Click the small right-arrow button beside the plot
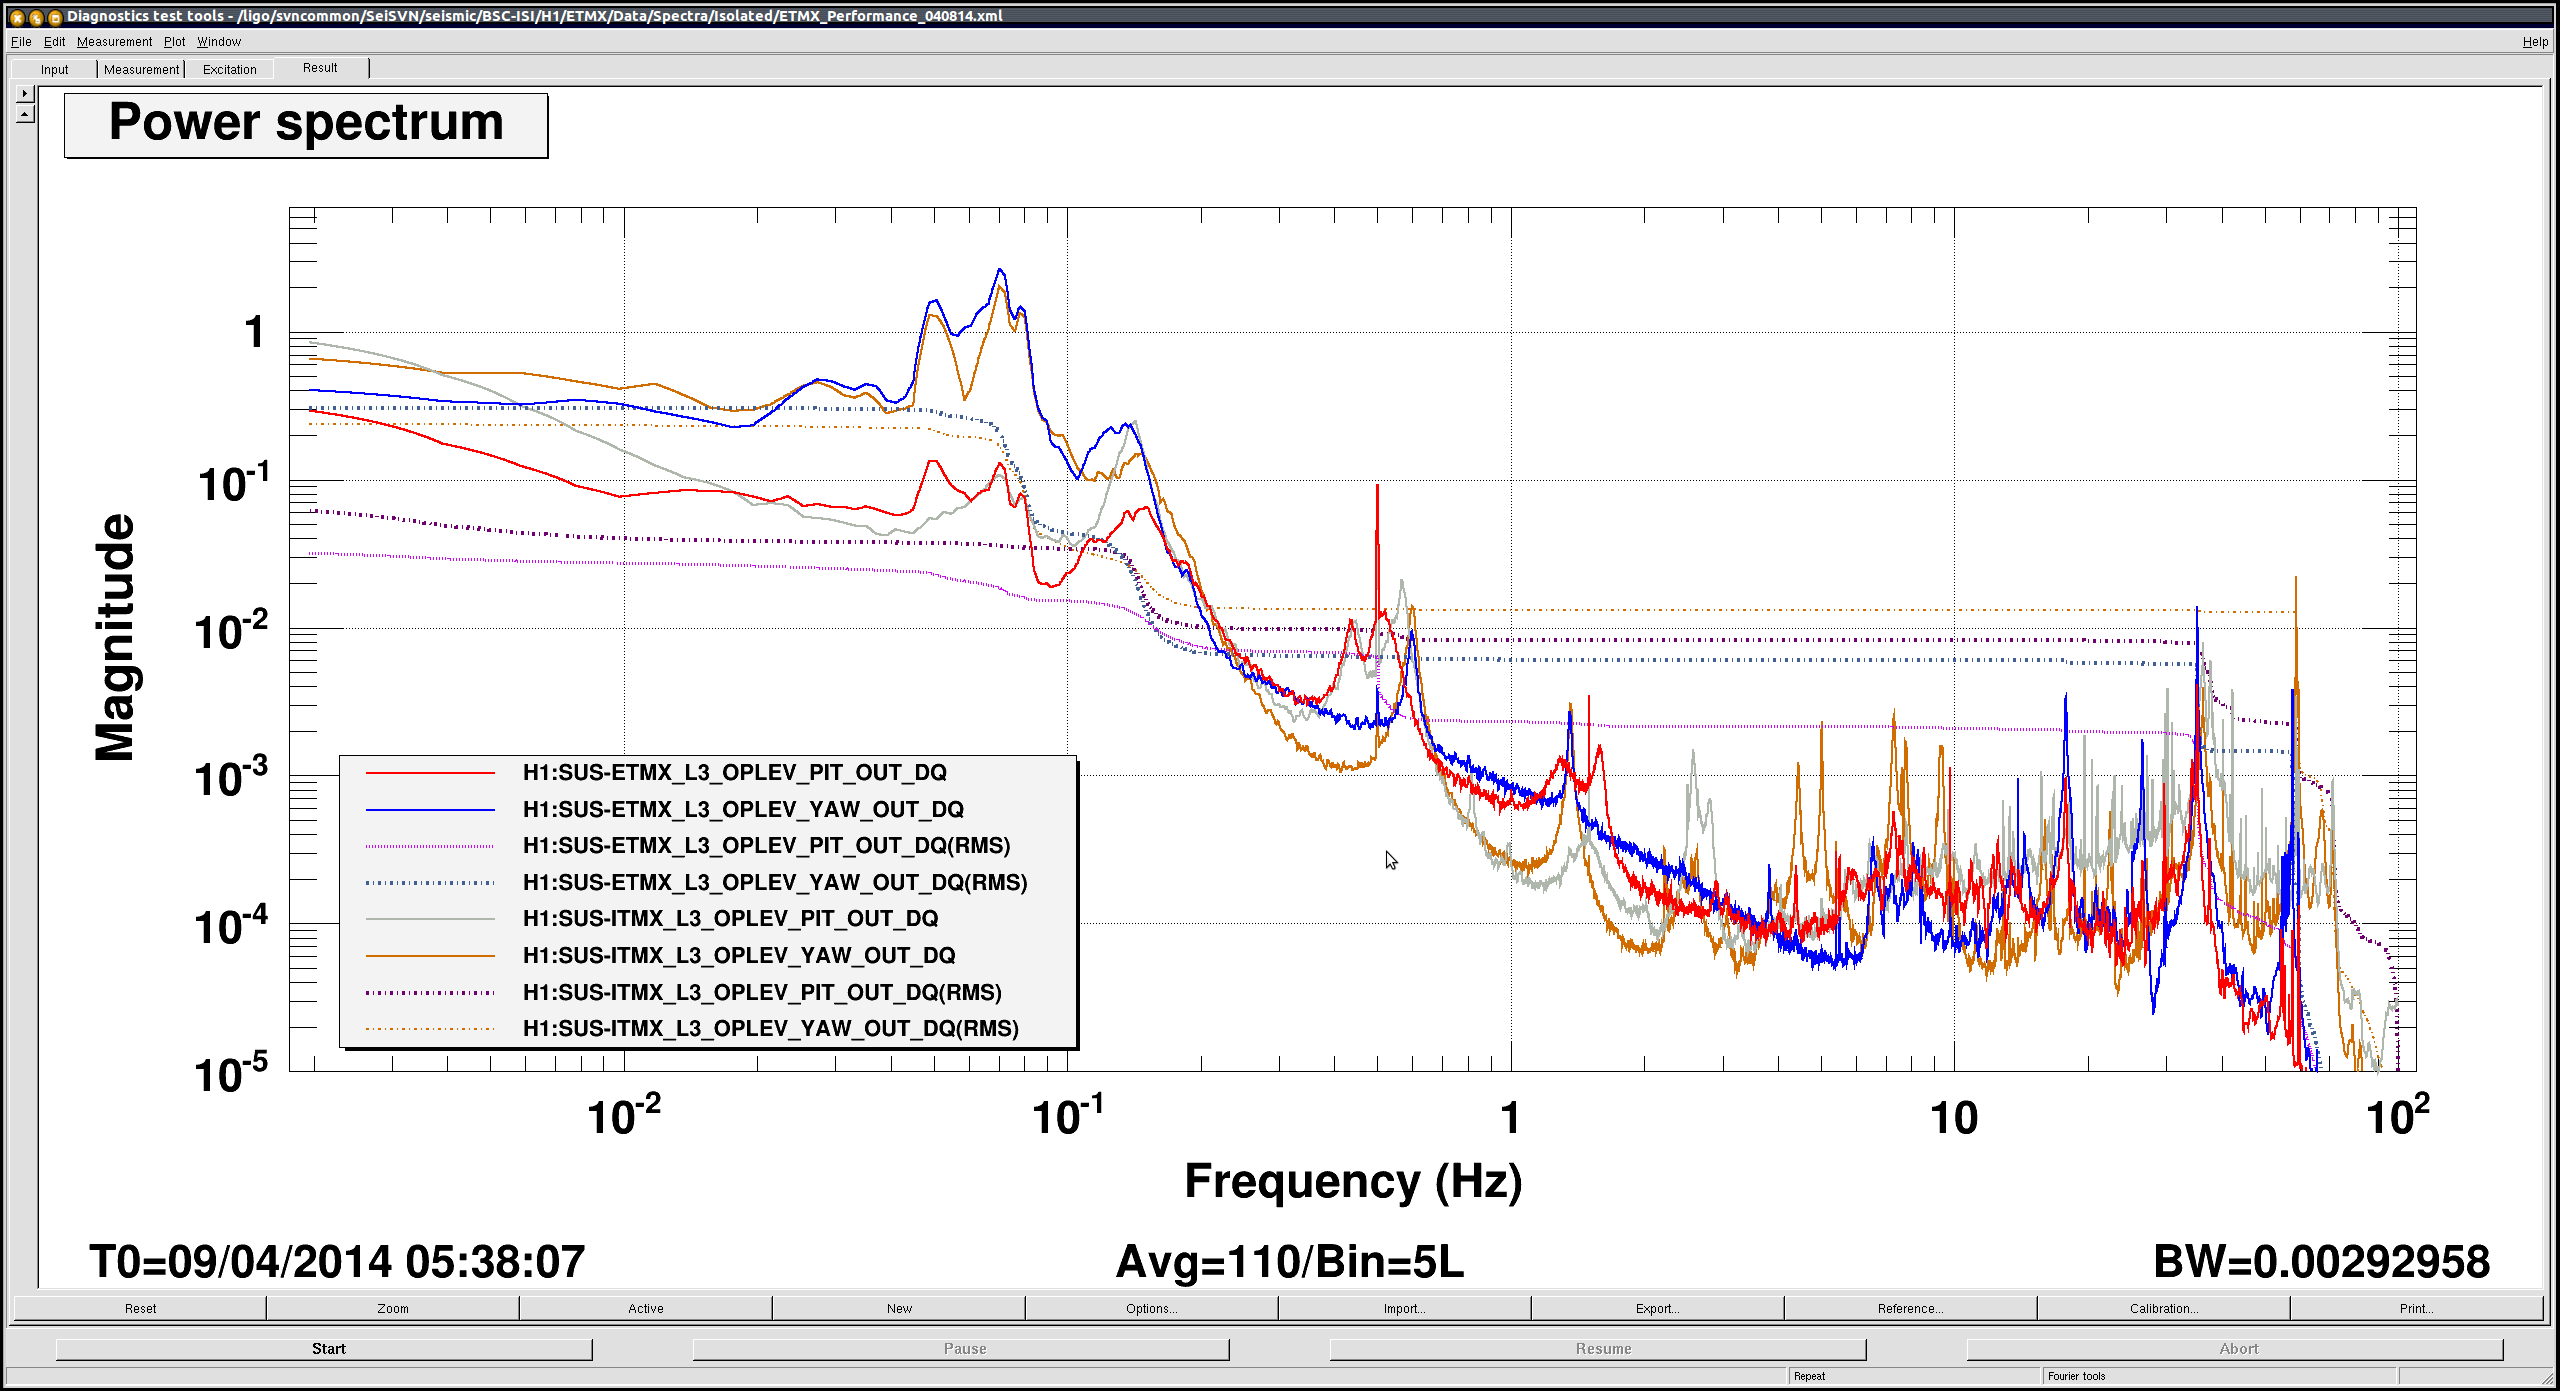 click(25, 94)
